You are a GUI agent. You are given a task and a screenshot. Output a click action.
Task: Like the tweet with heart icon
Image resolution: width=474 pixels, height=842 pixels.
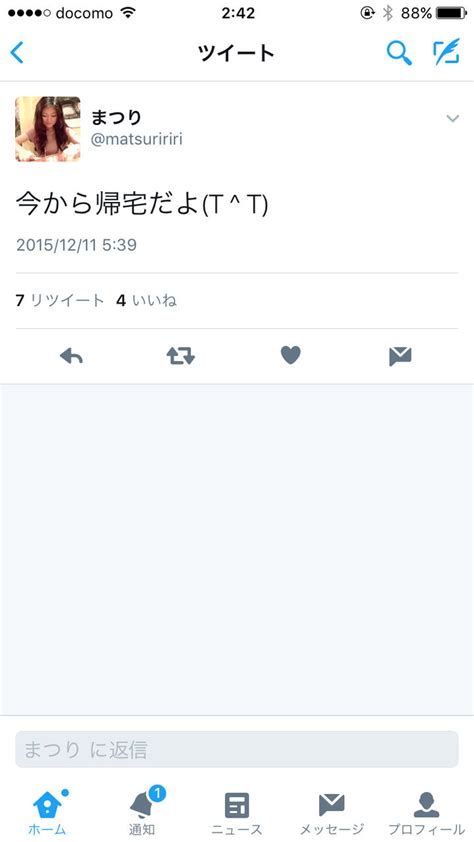coord(290,355)
